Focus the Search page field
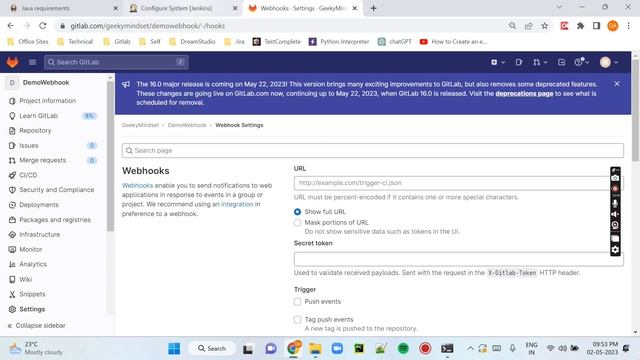The width and height of the screenshot is (640, 360). pyautogui.click(x=373, y=151)
